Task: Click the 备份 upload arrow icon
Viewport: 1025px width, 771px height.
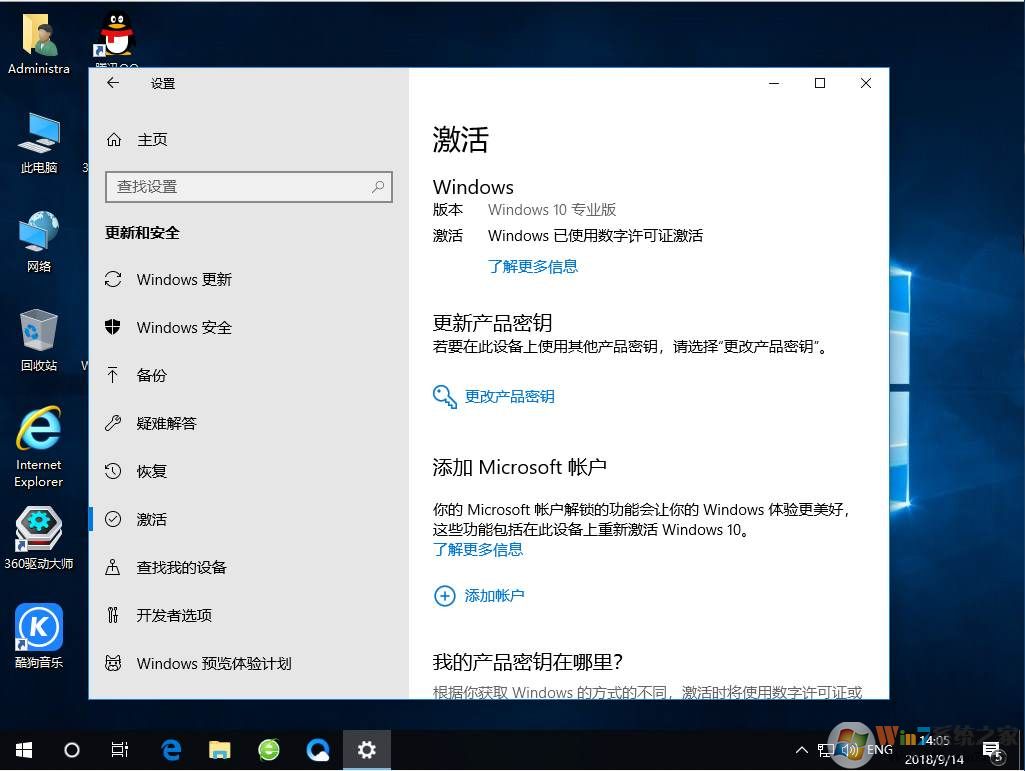Action: click(x=113, y=375)
